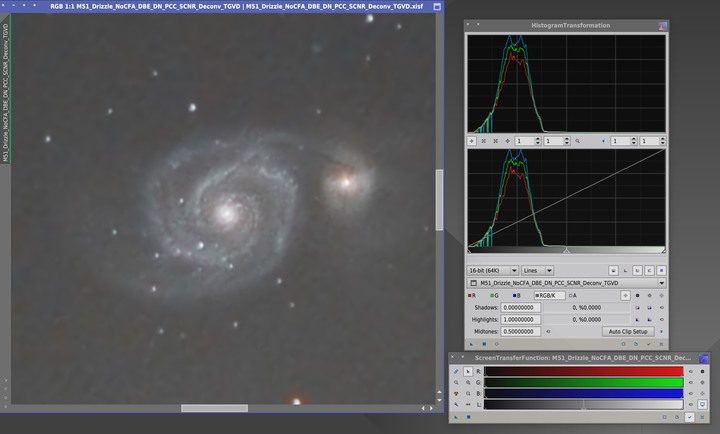Select the pan mode arrows beside the L channel
Viewport: 720px width, 434px height.
coord(468,405)
